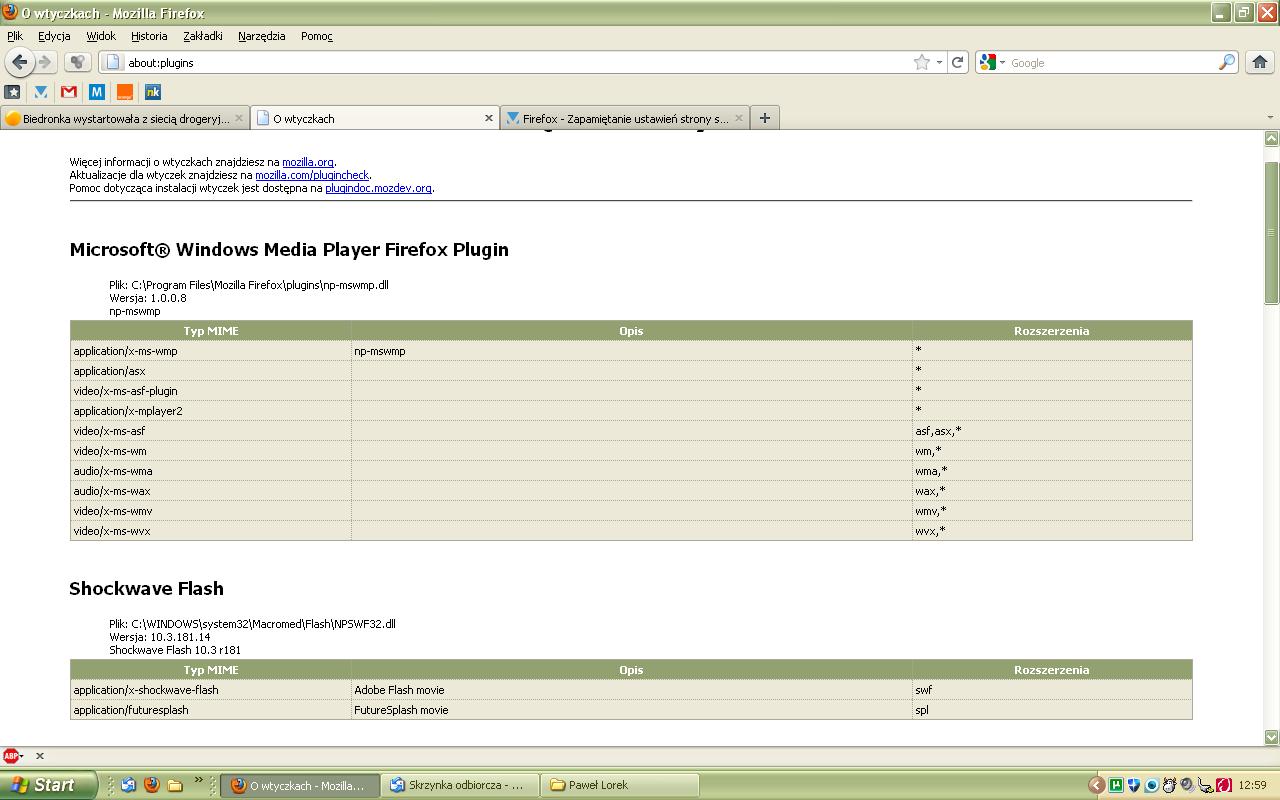Click the red slash tray icon near the clock
Viewport: 1280px width, 800px height.
(x=1224, y=785)
